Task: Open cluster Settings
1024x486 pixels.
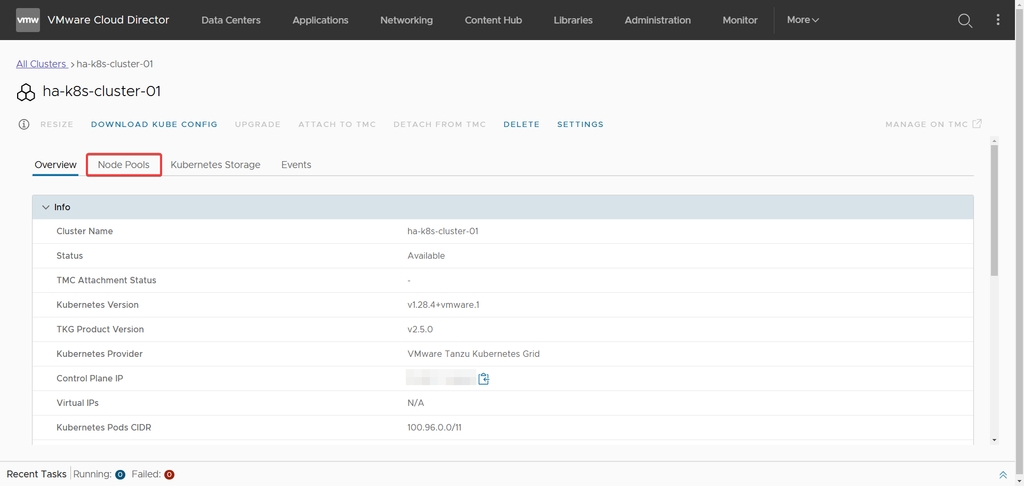Action: tap(580, 125)
